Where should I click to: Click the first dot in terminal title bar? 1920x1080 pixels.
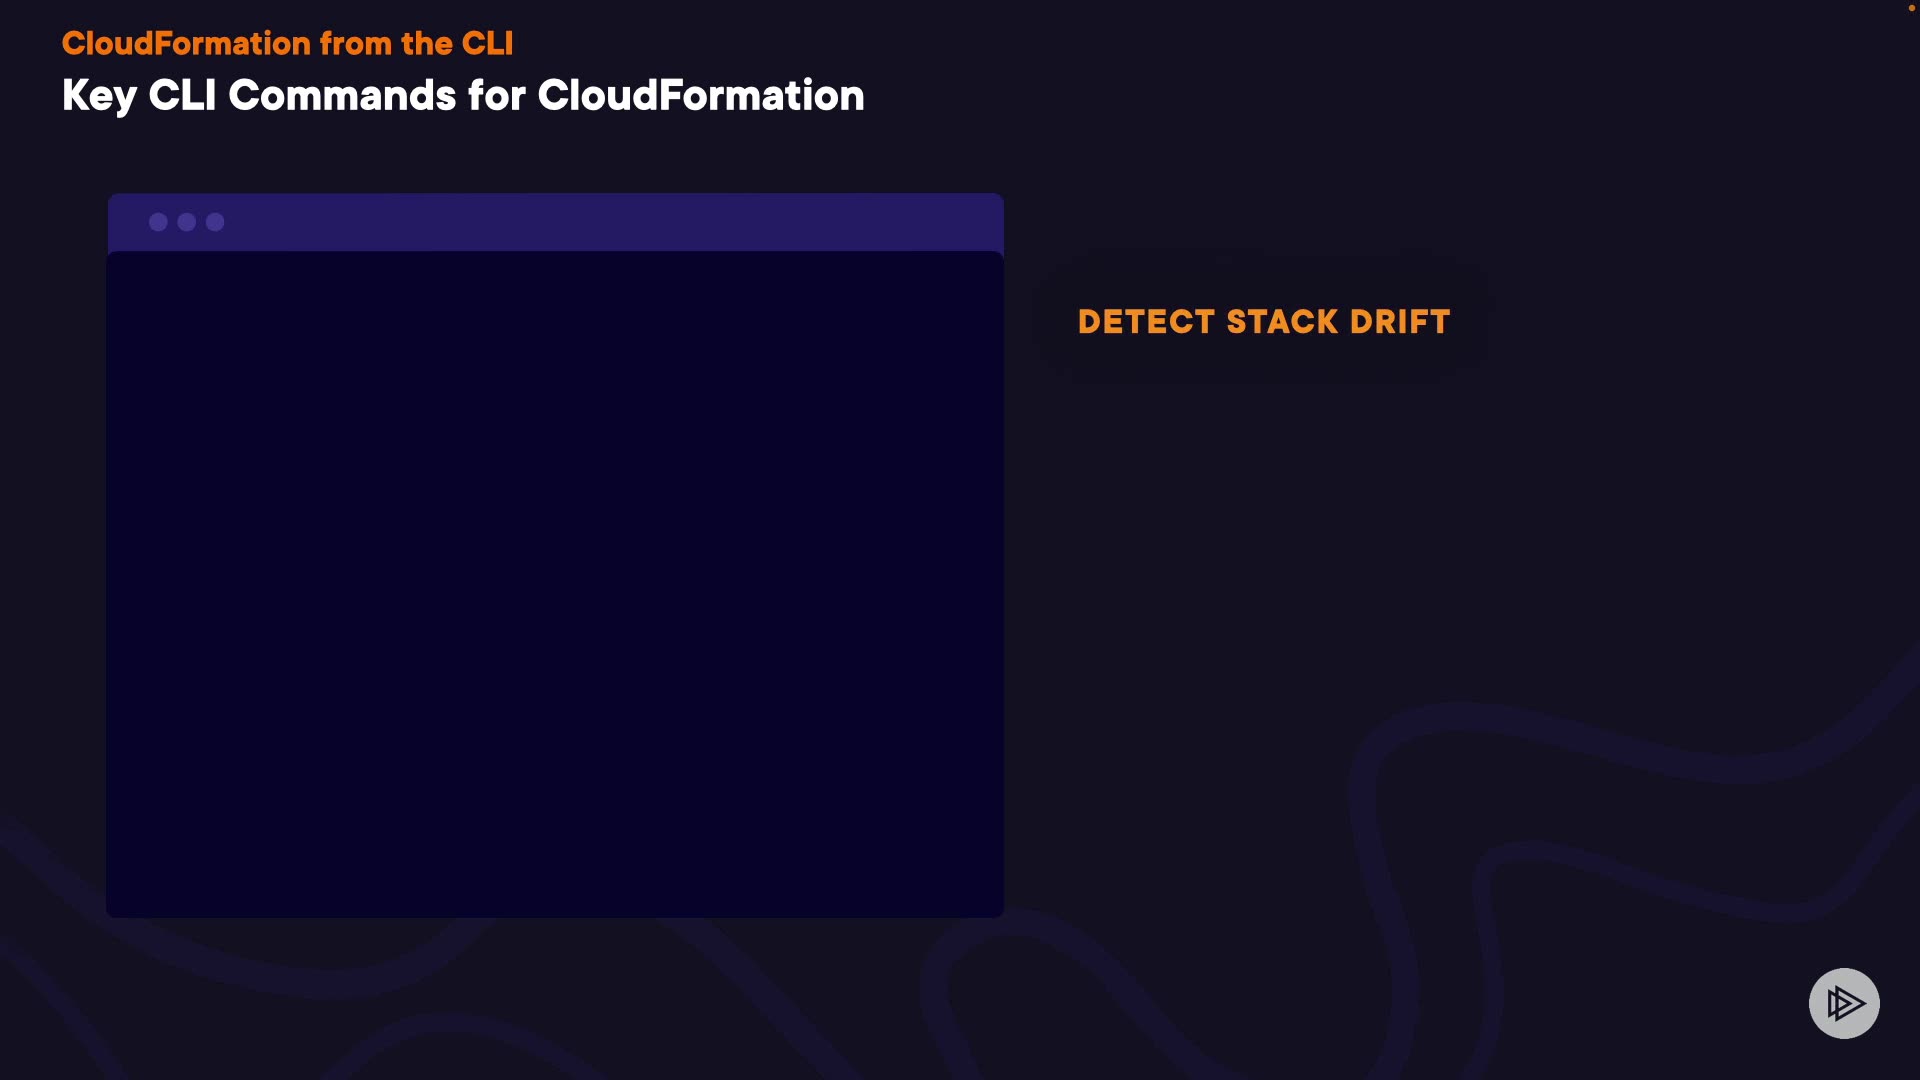tap(158, 222)
